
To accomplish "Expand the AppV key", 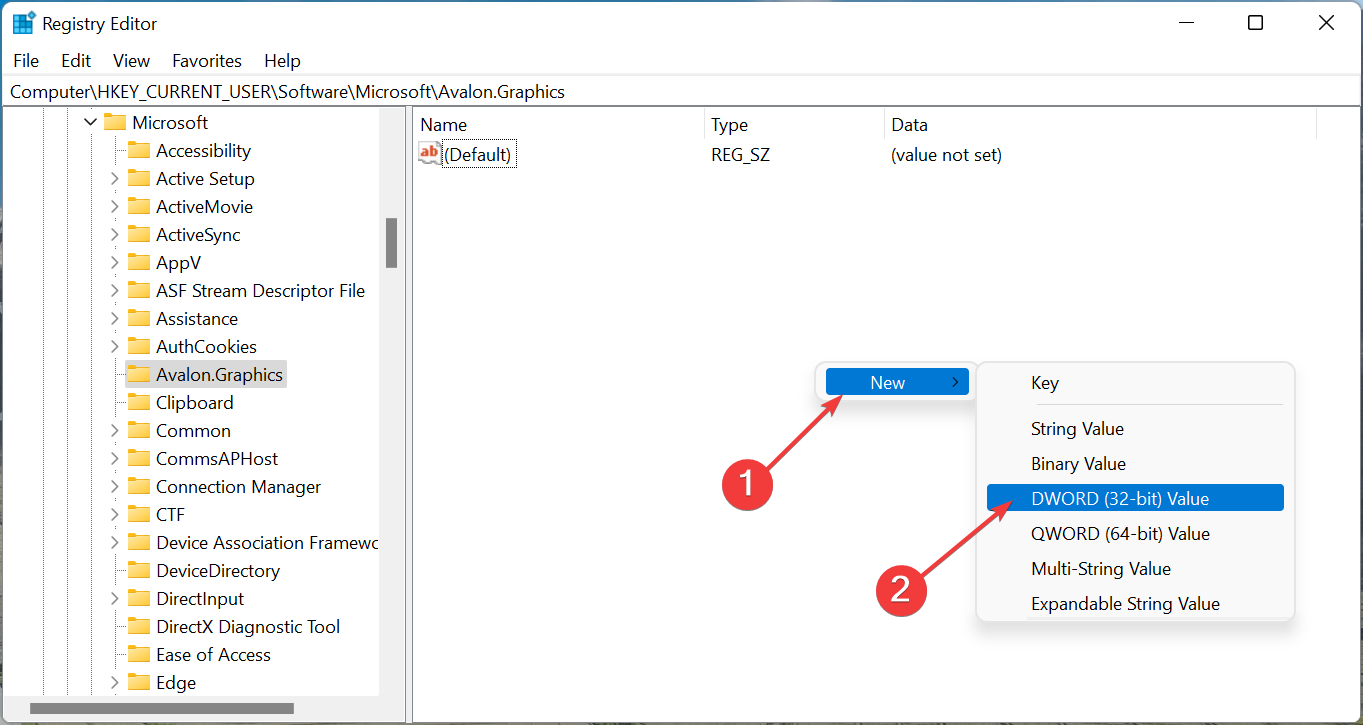I will coord(114,263).
